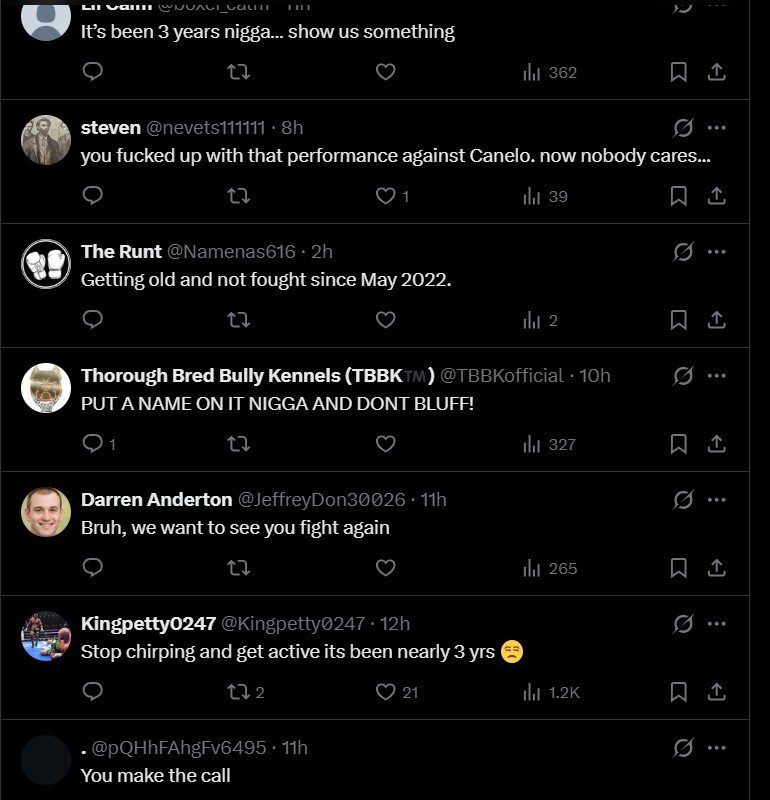Viewport: 770px width, 800px height.
Task: Open more options on The Runt's tweet
Action: tap(716, 252)
